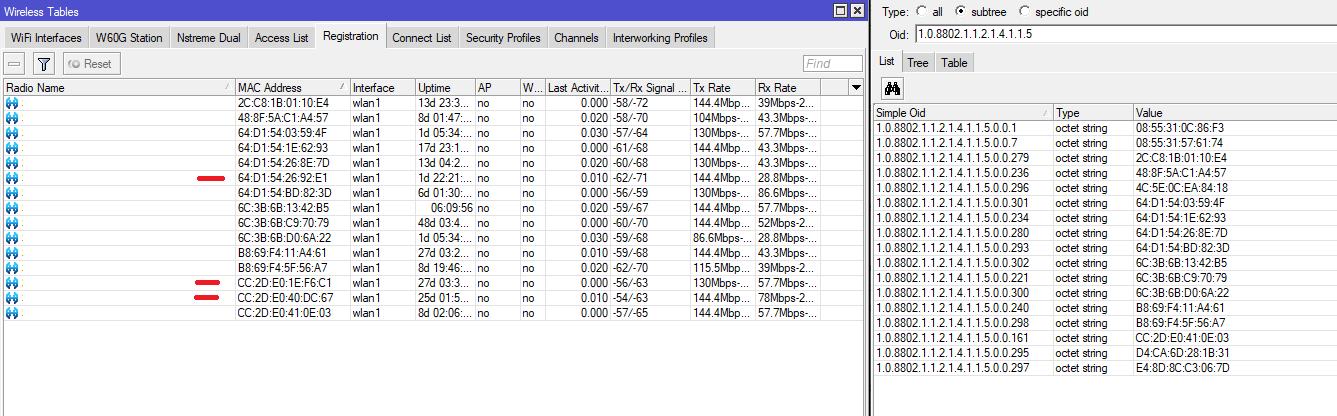The height and width of the screenshot is (416, 1337).
Task: Click Tx rate 86.6Mbps cell
Action: (x=723, y=238)
